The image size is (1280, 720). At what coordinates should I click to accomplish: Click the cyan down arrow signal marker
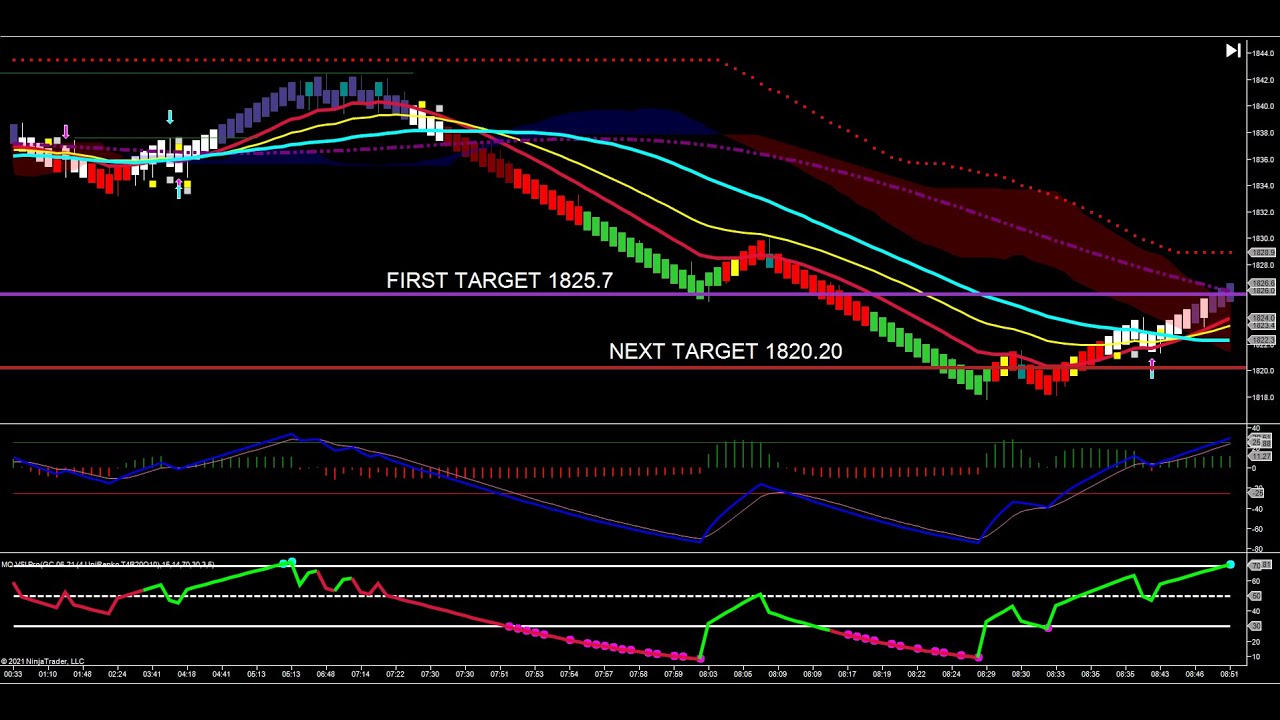[170, 118]
